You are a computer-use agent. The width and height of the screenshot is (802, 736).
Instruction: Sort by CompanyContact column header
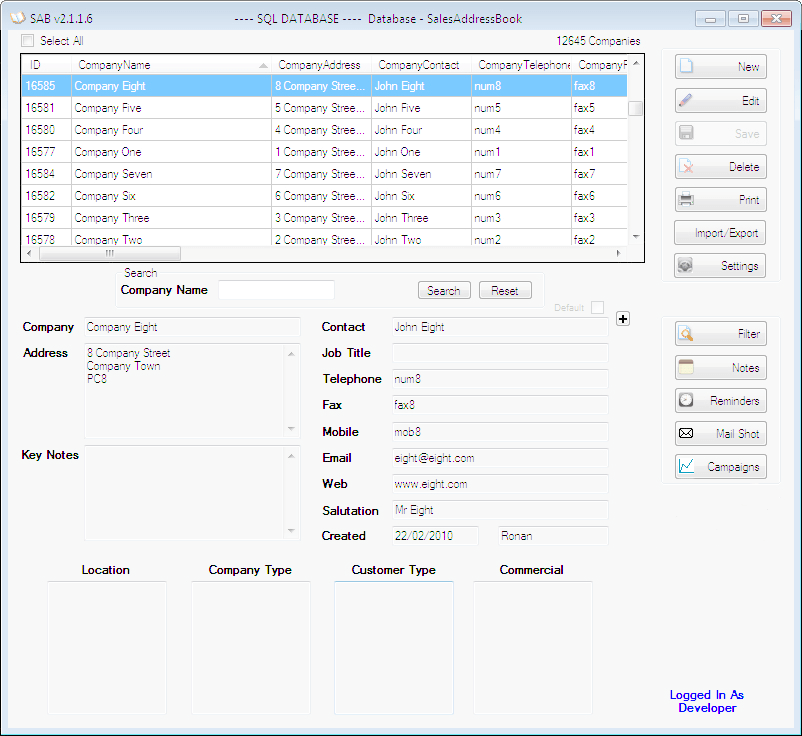click(421, 65)
